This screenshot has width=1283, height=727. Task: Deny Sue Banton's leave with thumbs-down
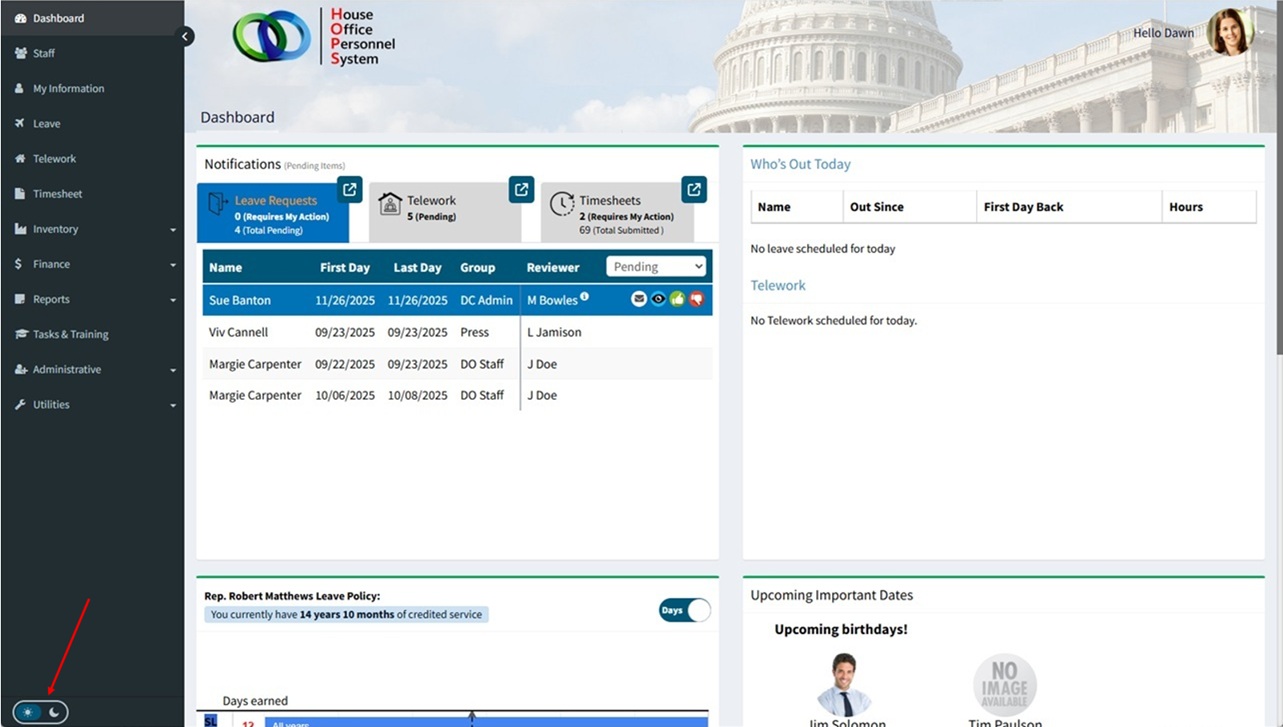(x=696, y=299)
